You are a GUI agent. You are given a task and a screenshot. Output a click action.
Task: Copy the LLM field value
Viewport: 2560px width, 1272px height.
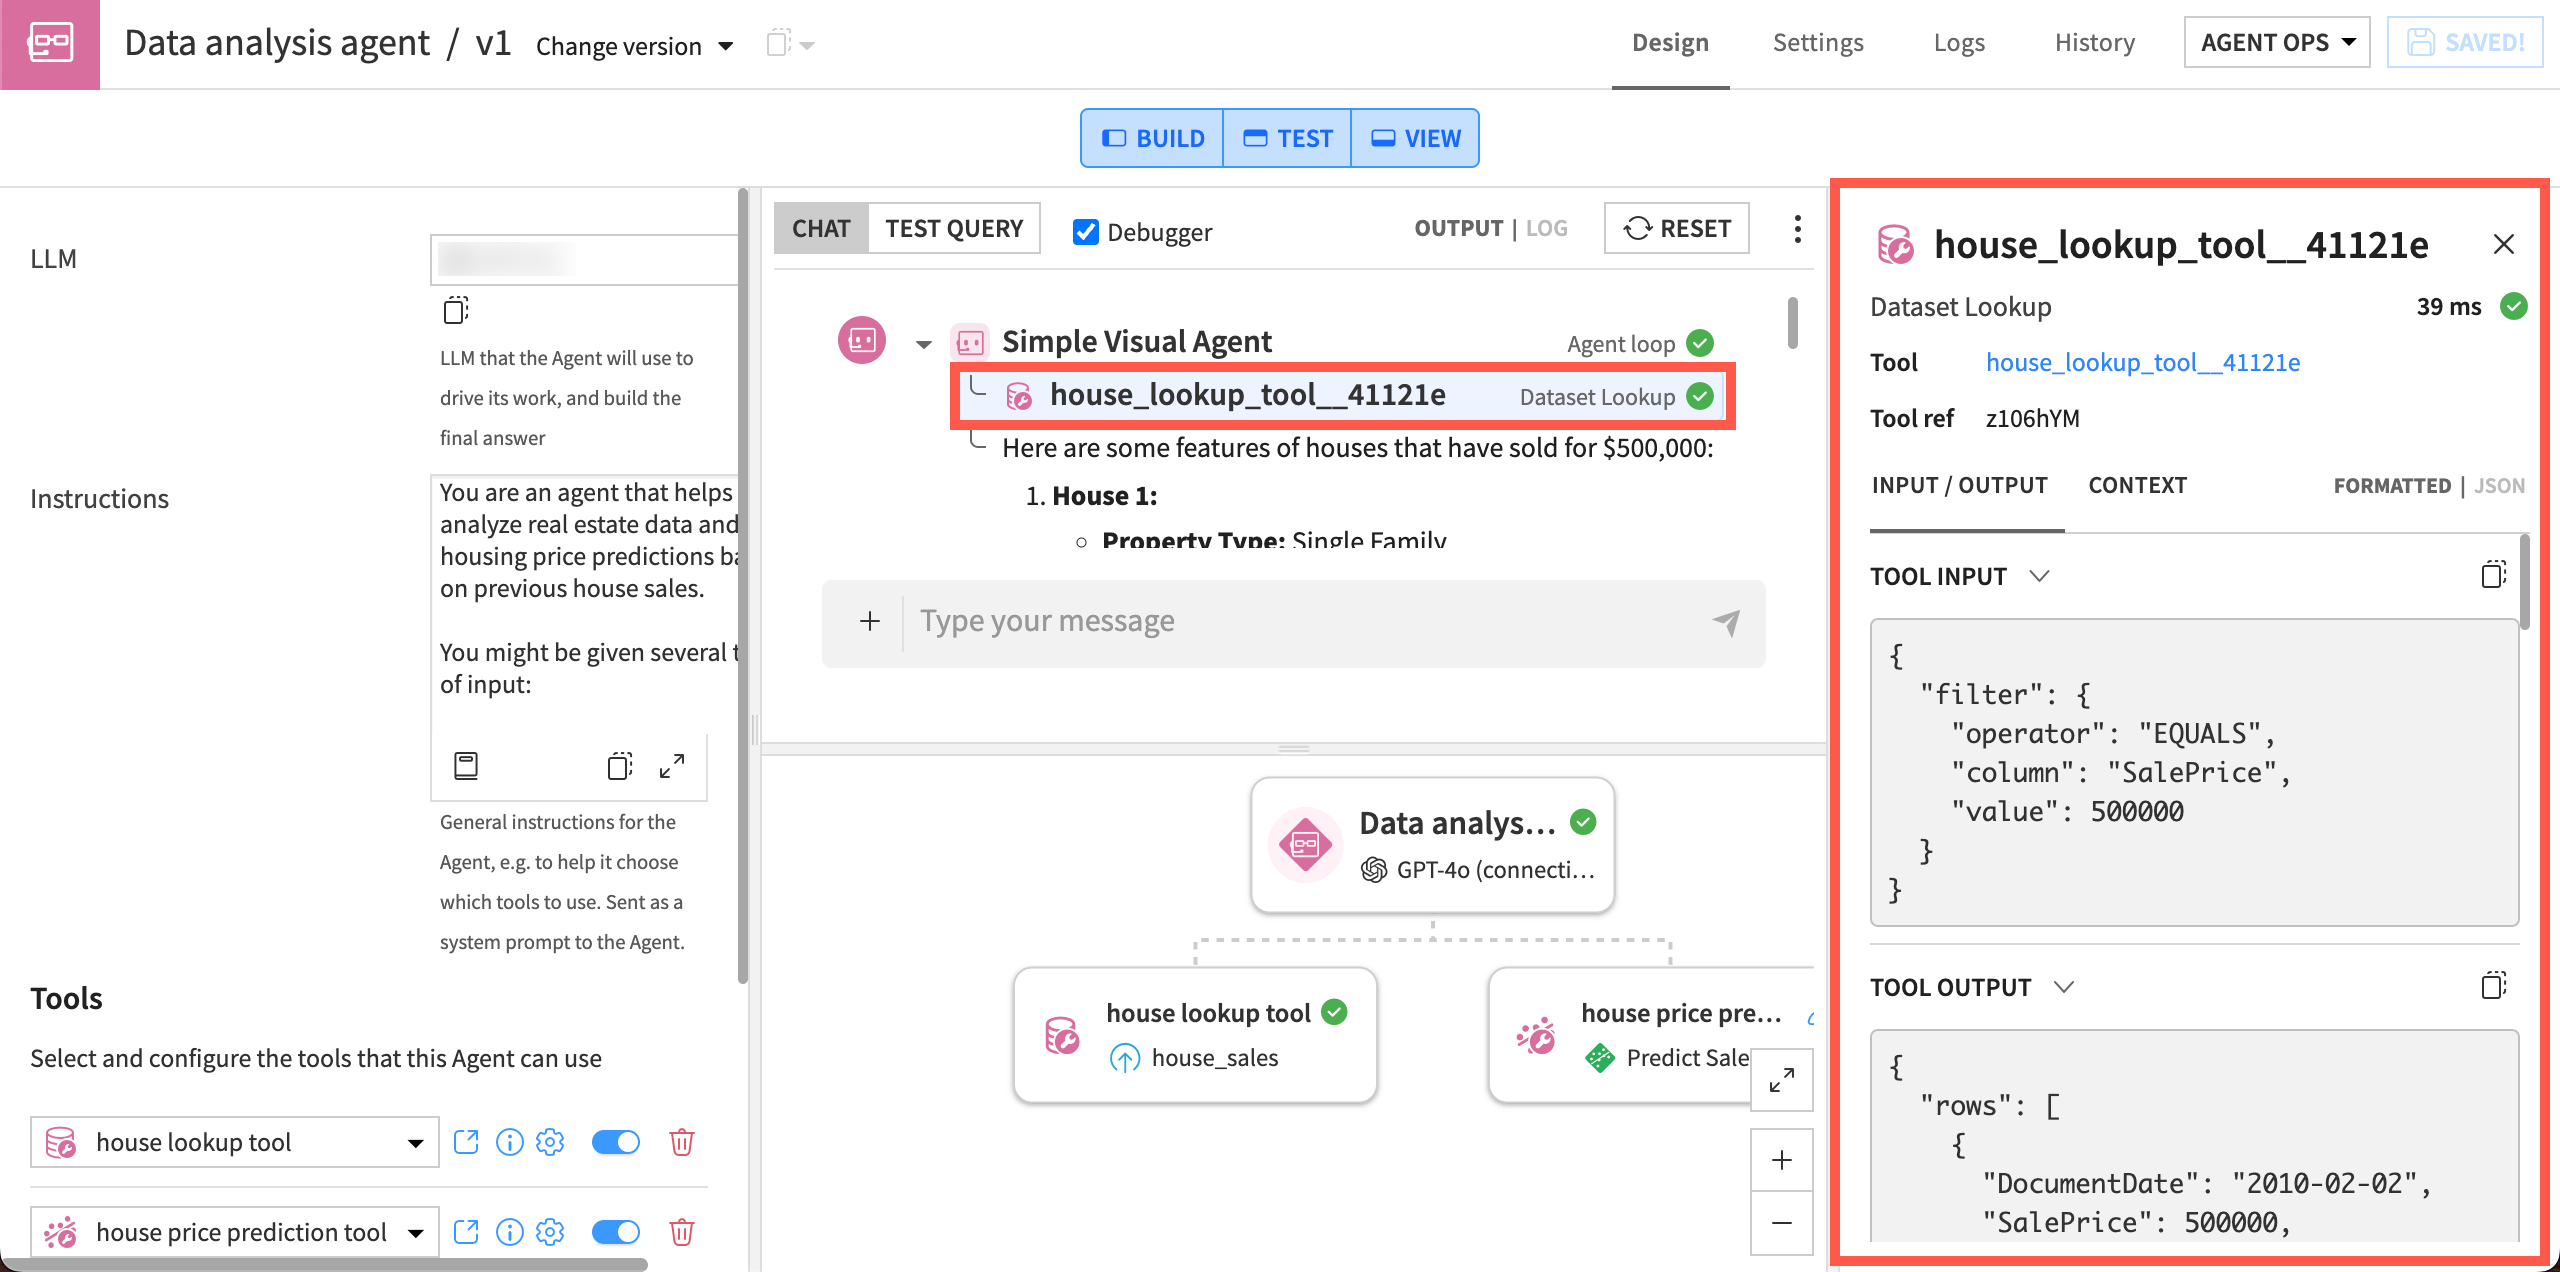pos(456,310)
